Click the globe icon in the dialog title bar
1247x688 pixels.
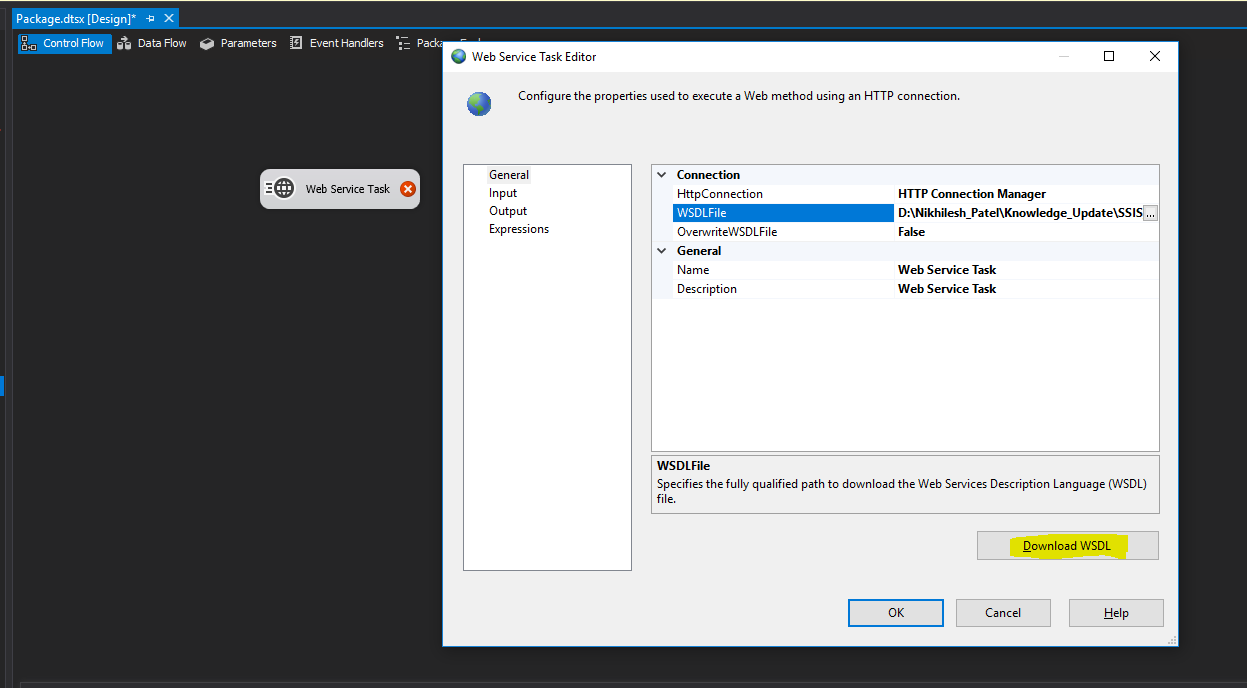click(459, 57)
